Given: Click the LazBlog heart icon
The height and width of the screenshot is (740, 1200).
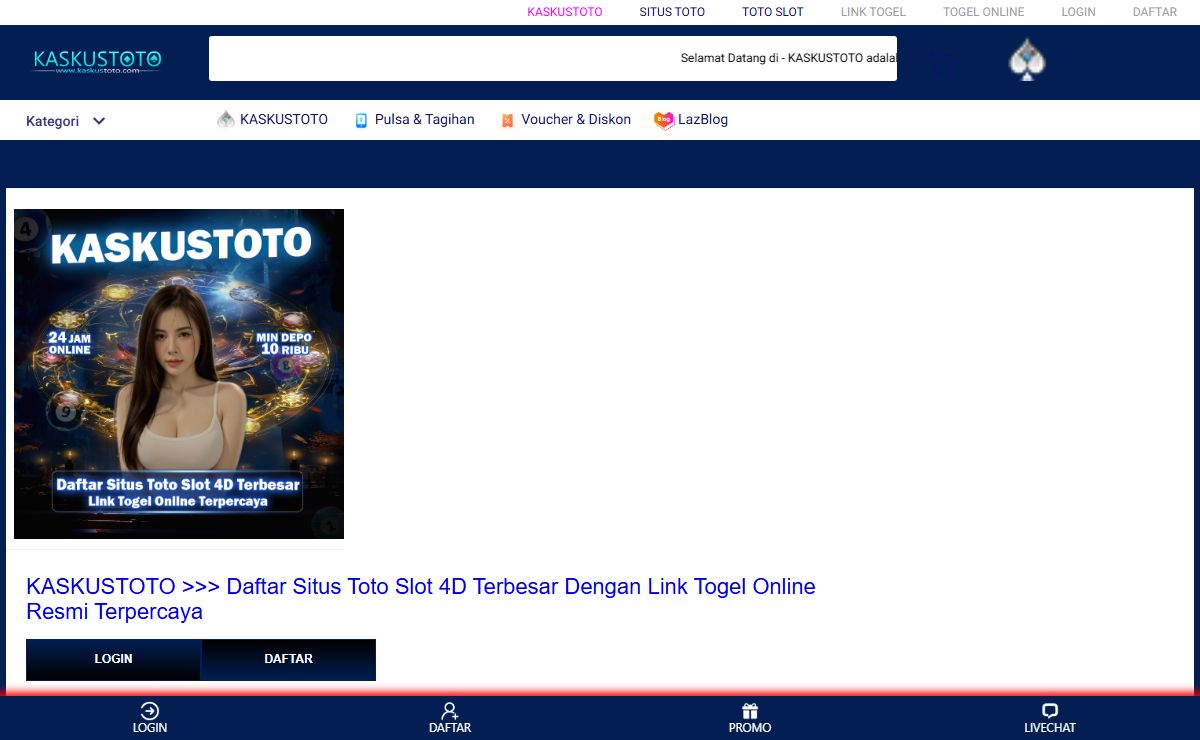Looking at the screenshot, I should (x=664, y=120).
